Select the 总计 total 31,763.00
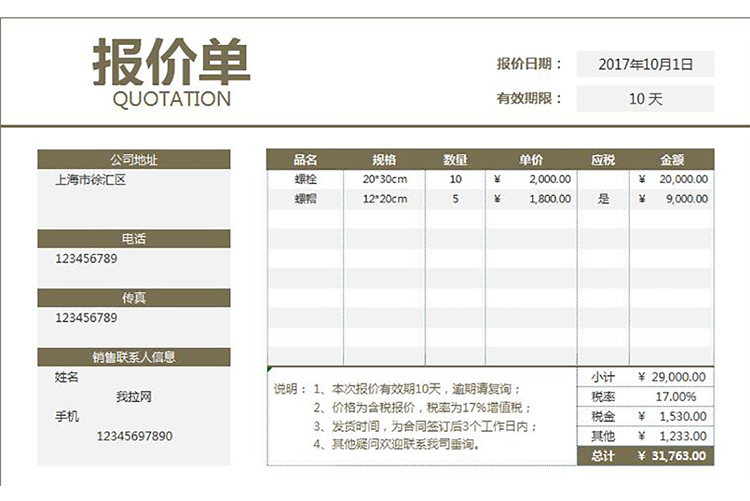This screenshot has width=750, height=501. (x=672, y=456)
